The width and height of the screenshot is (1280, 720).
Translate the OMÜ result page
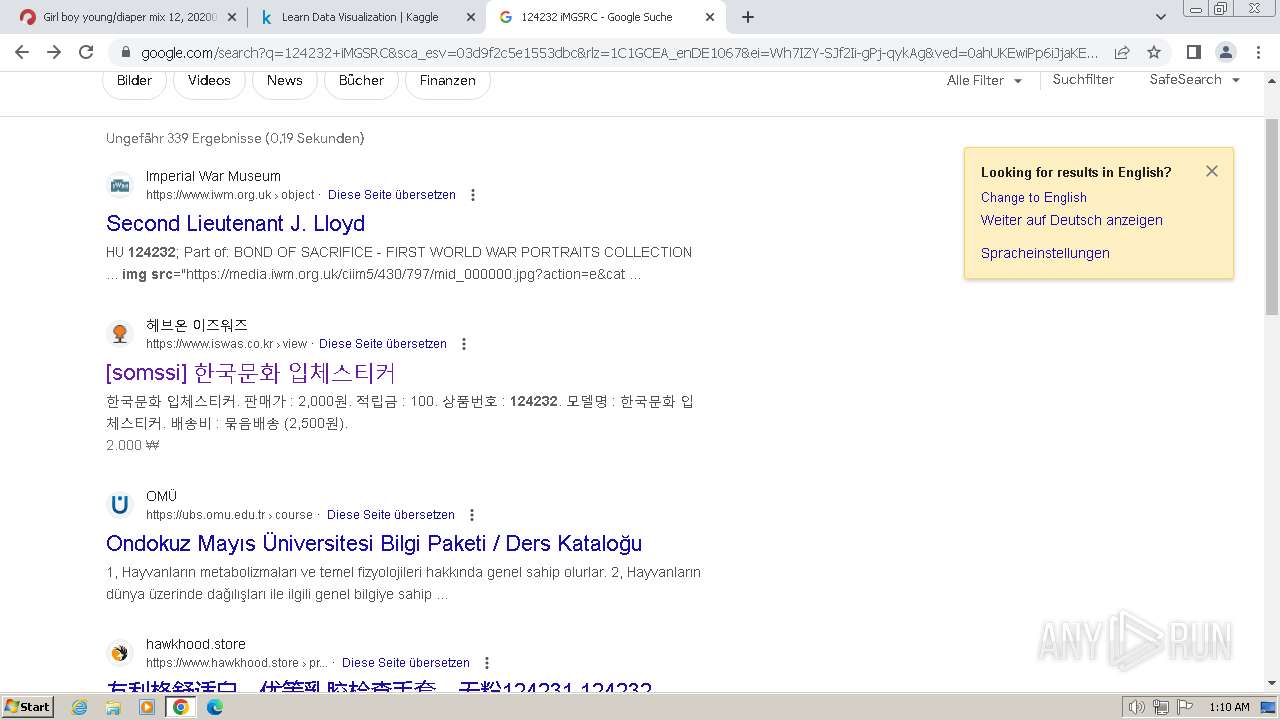click(390, 515)
